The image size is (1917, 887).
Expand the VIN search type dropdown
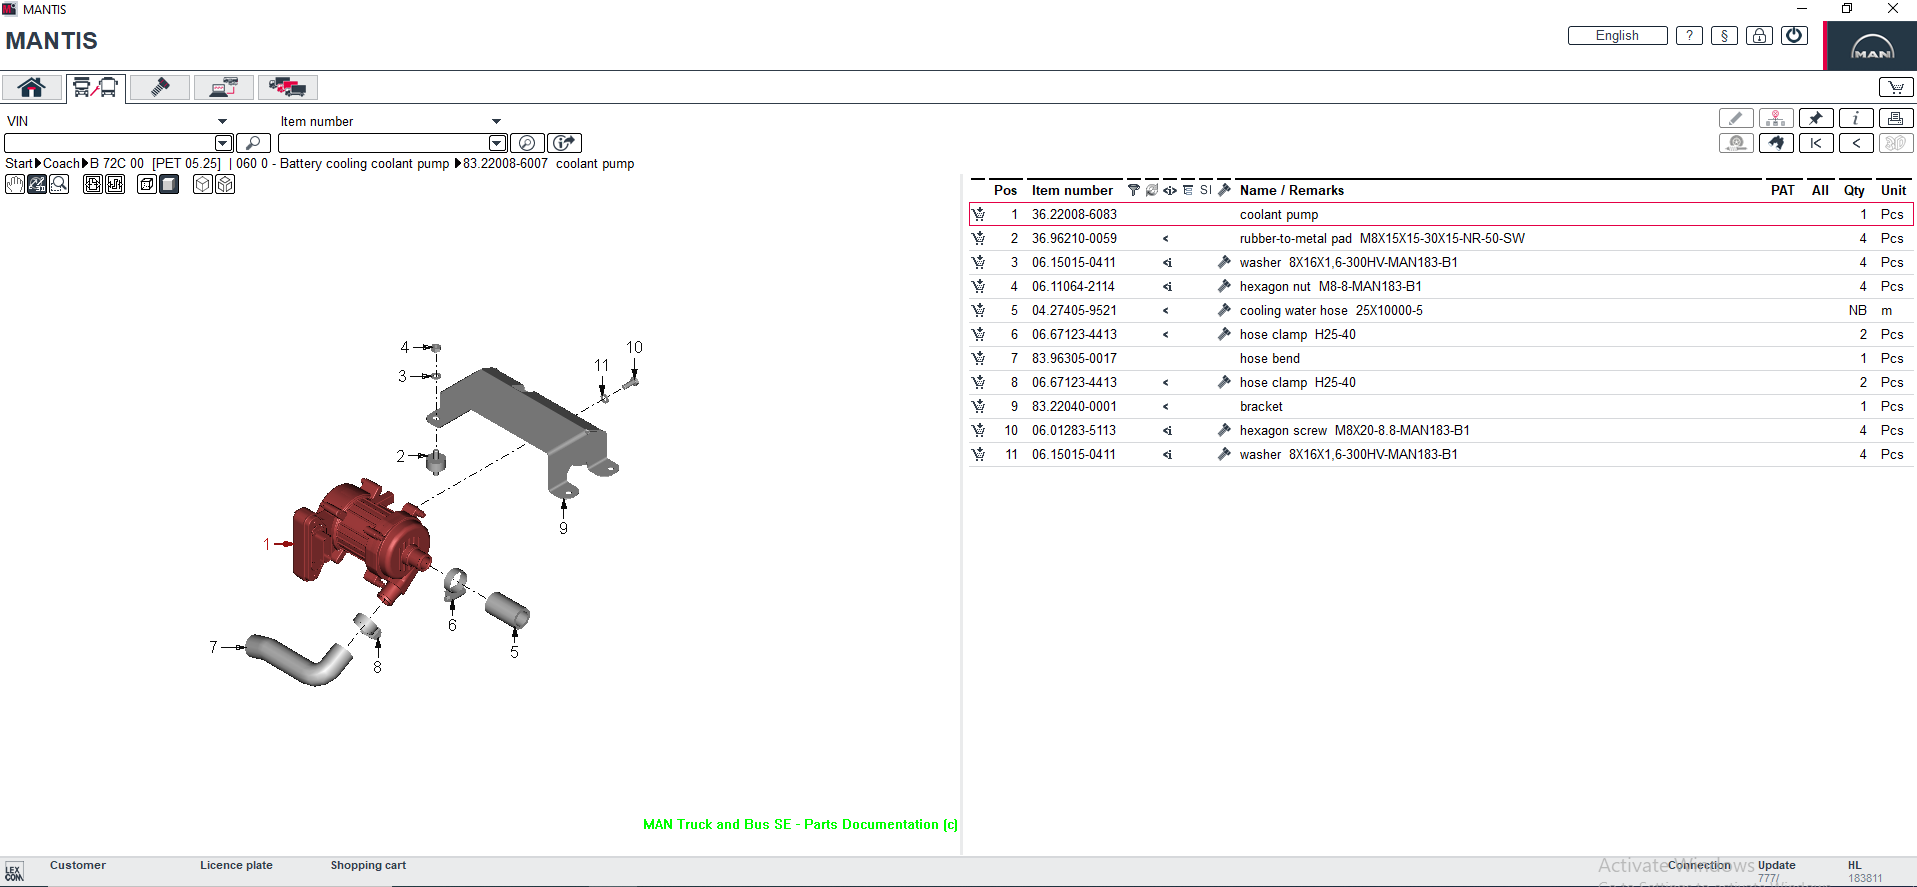click(x=222, y=121)
